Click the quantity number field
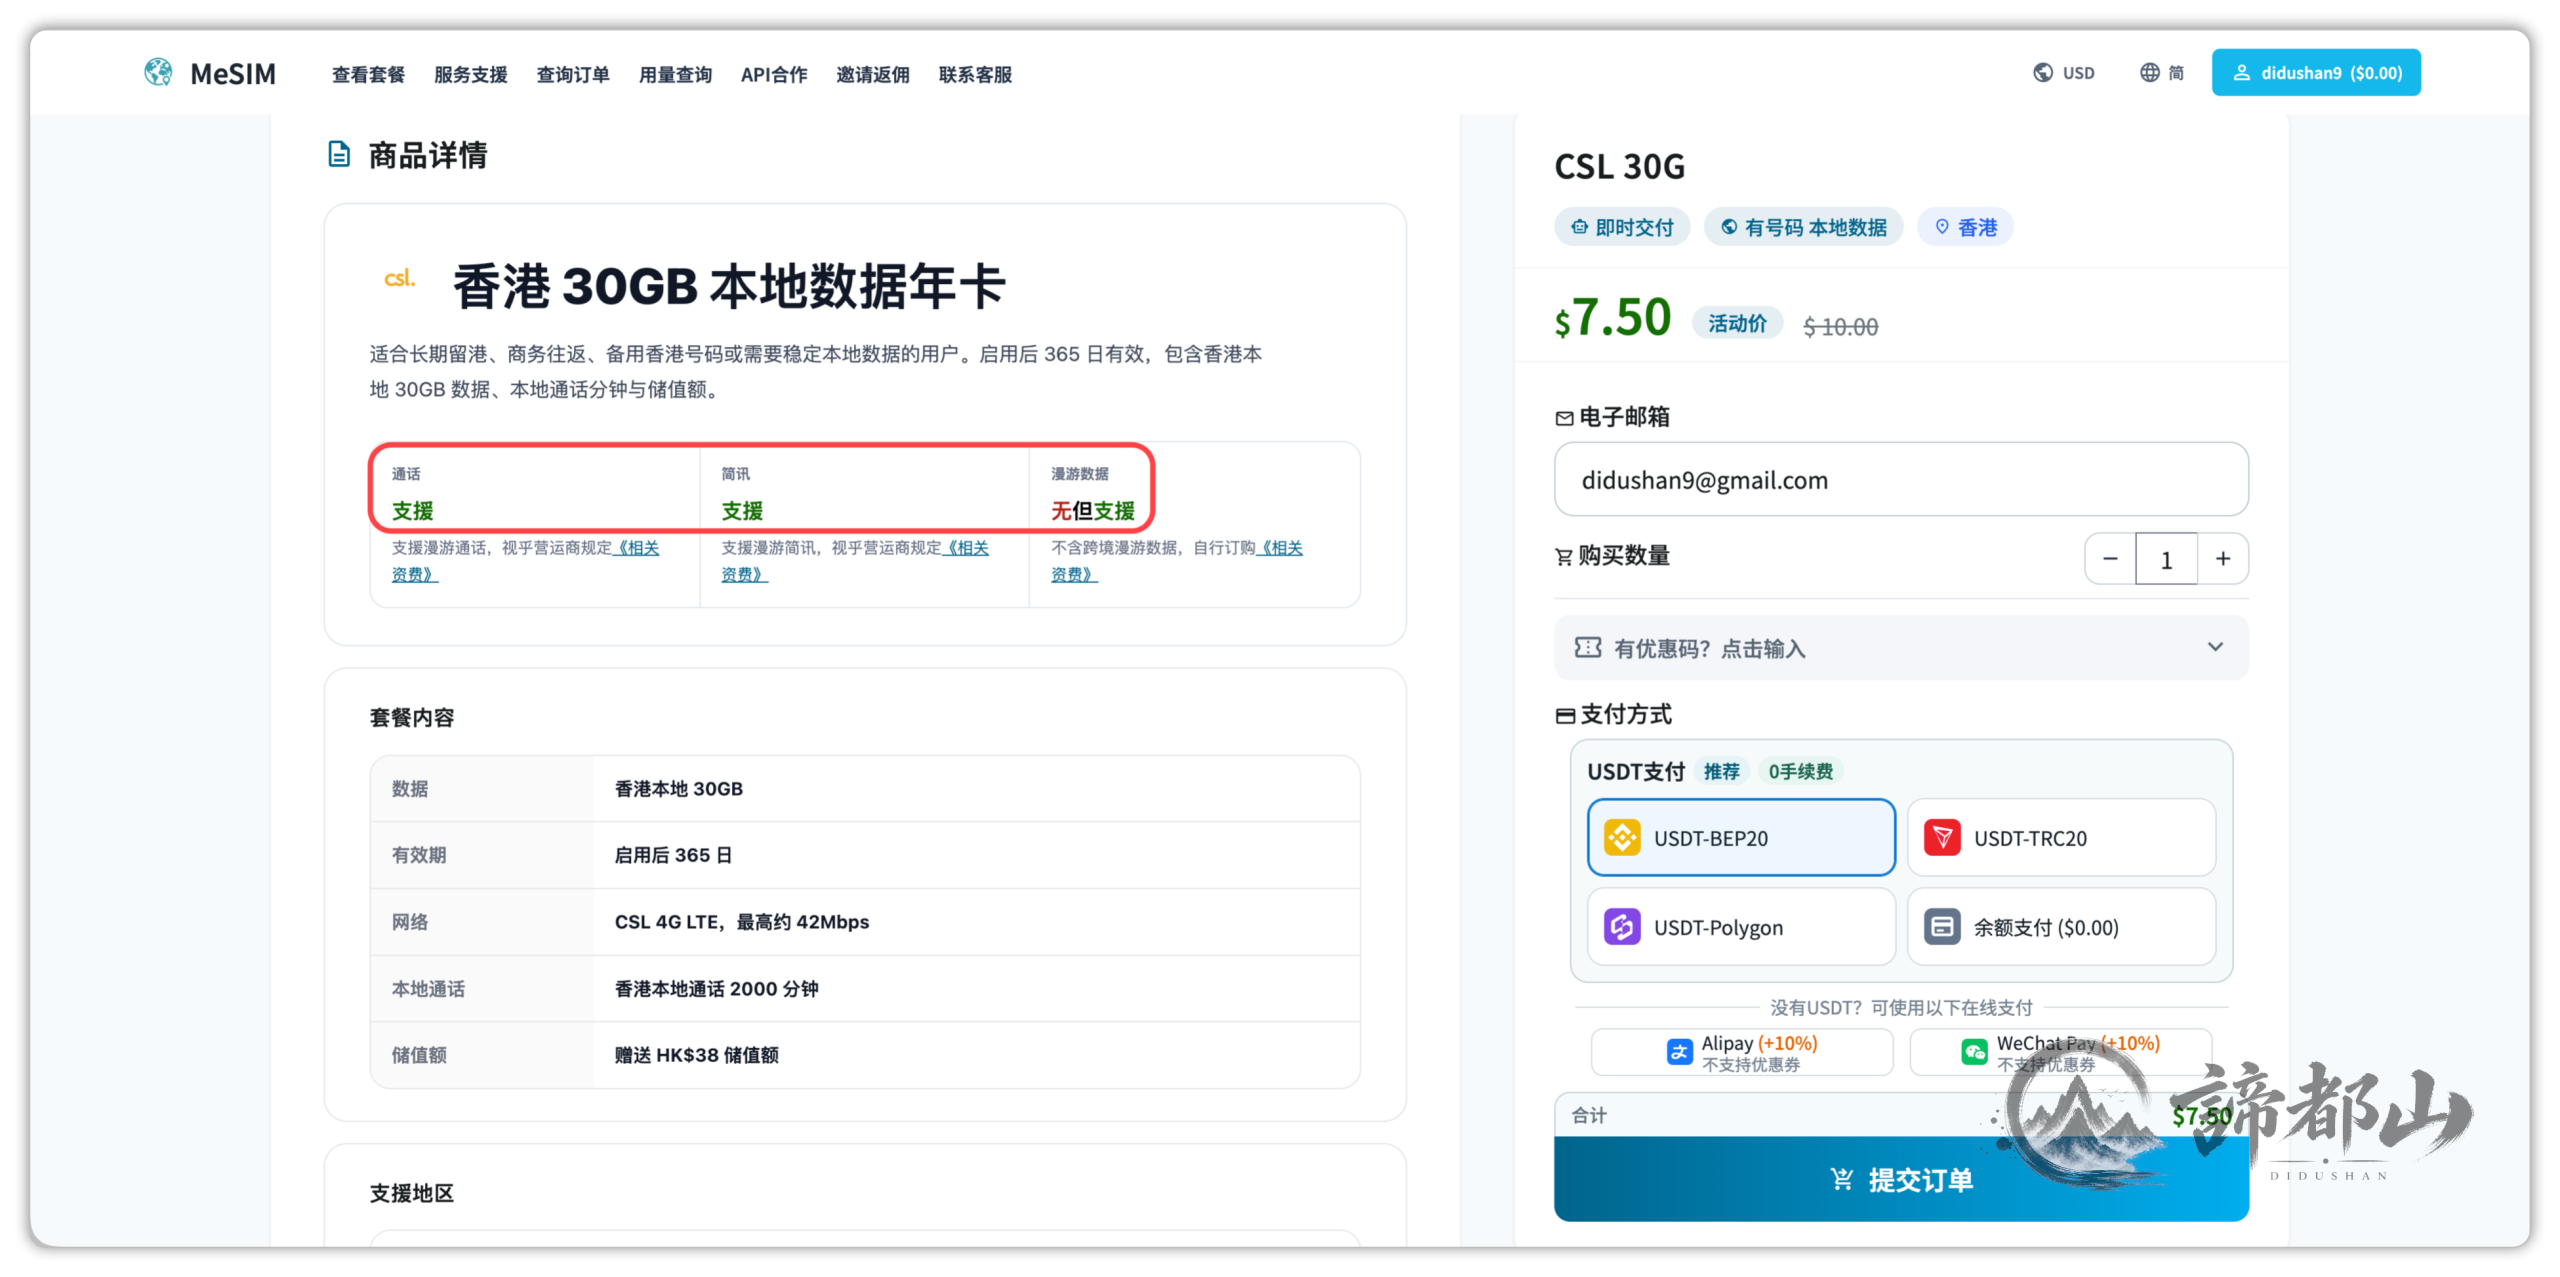This screenshot has height=1277, width=2560. point(2166,558)
